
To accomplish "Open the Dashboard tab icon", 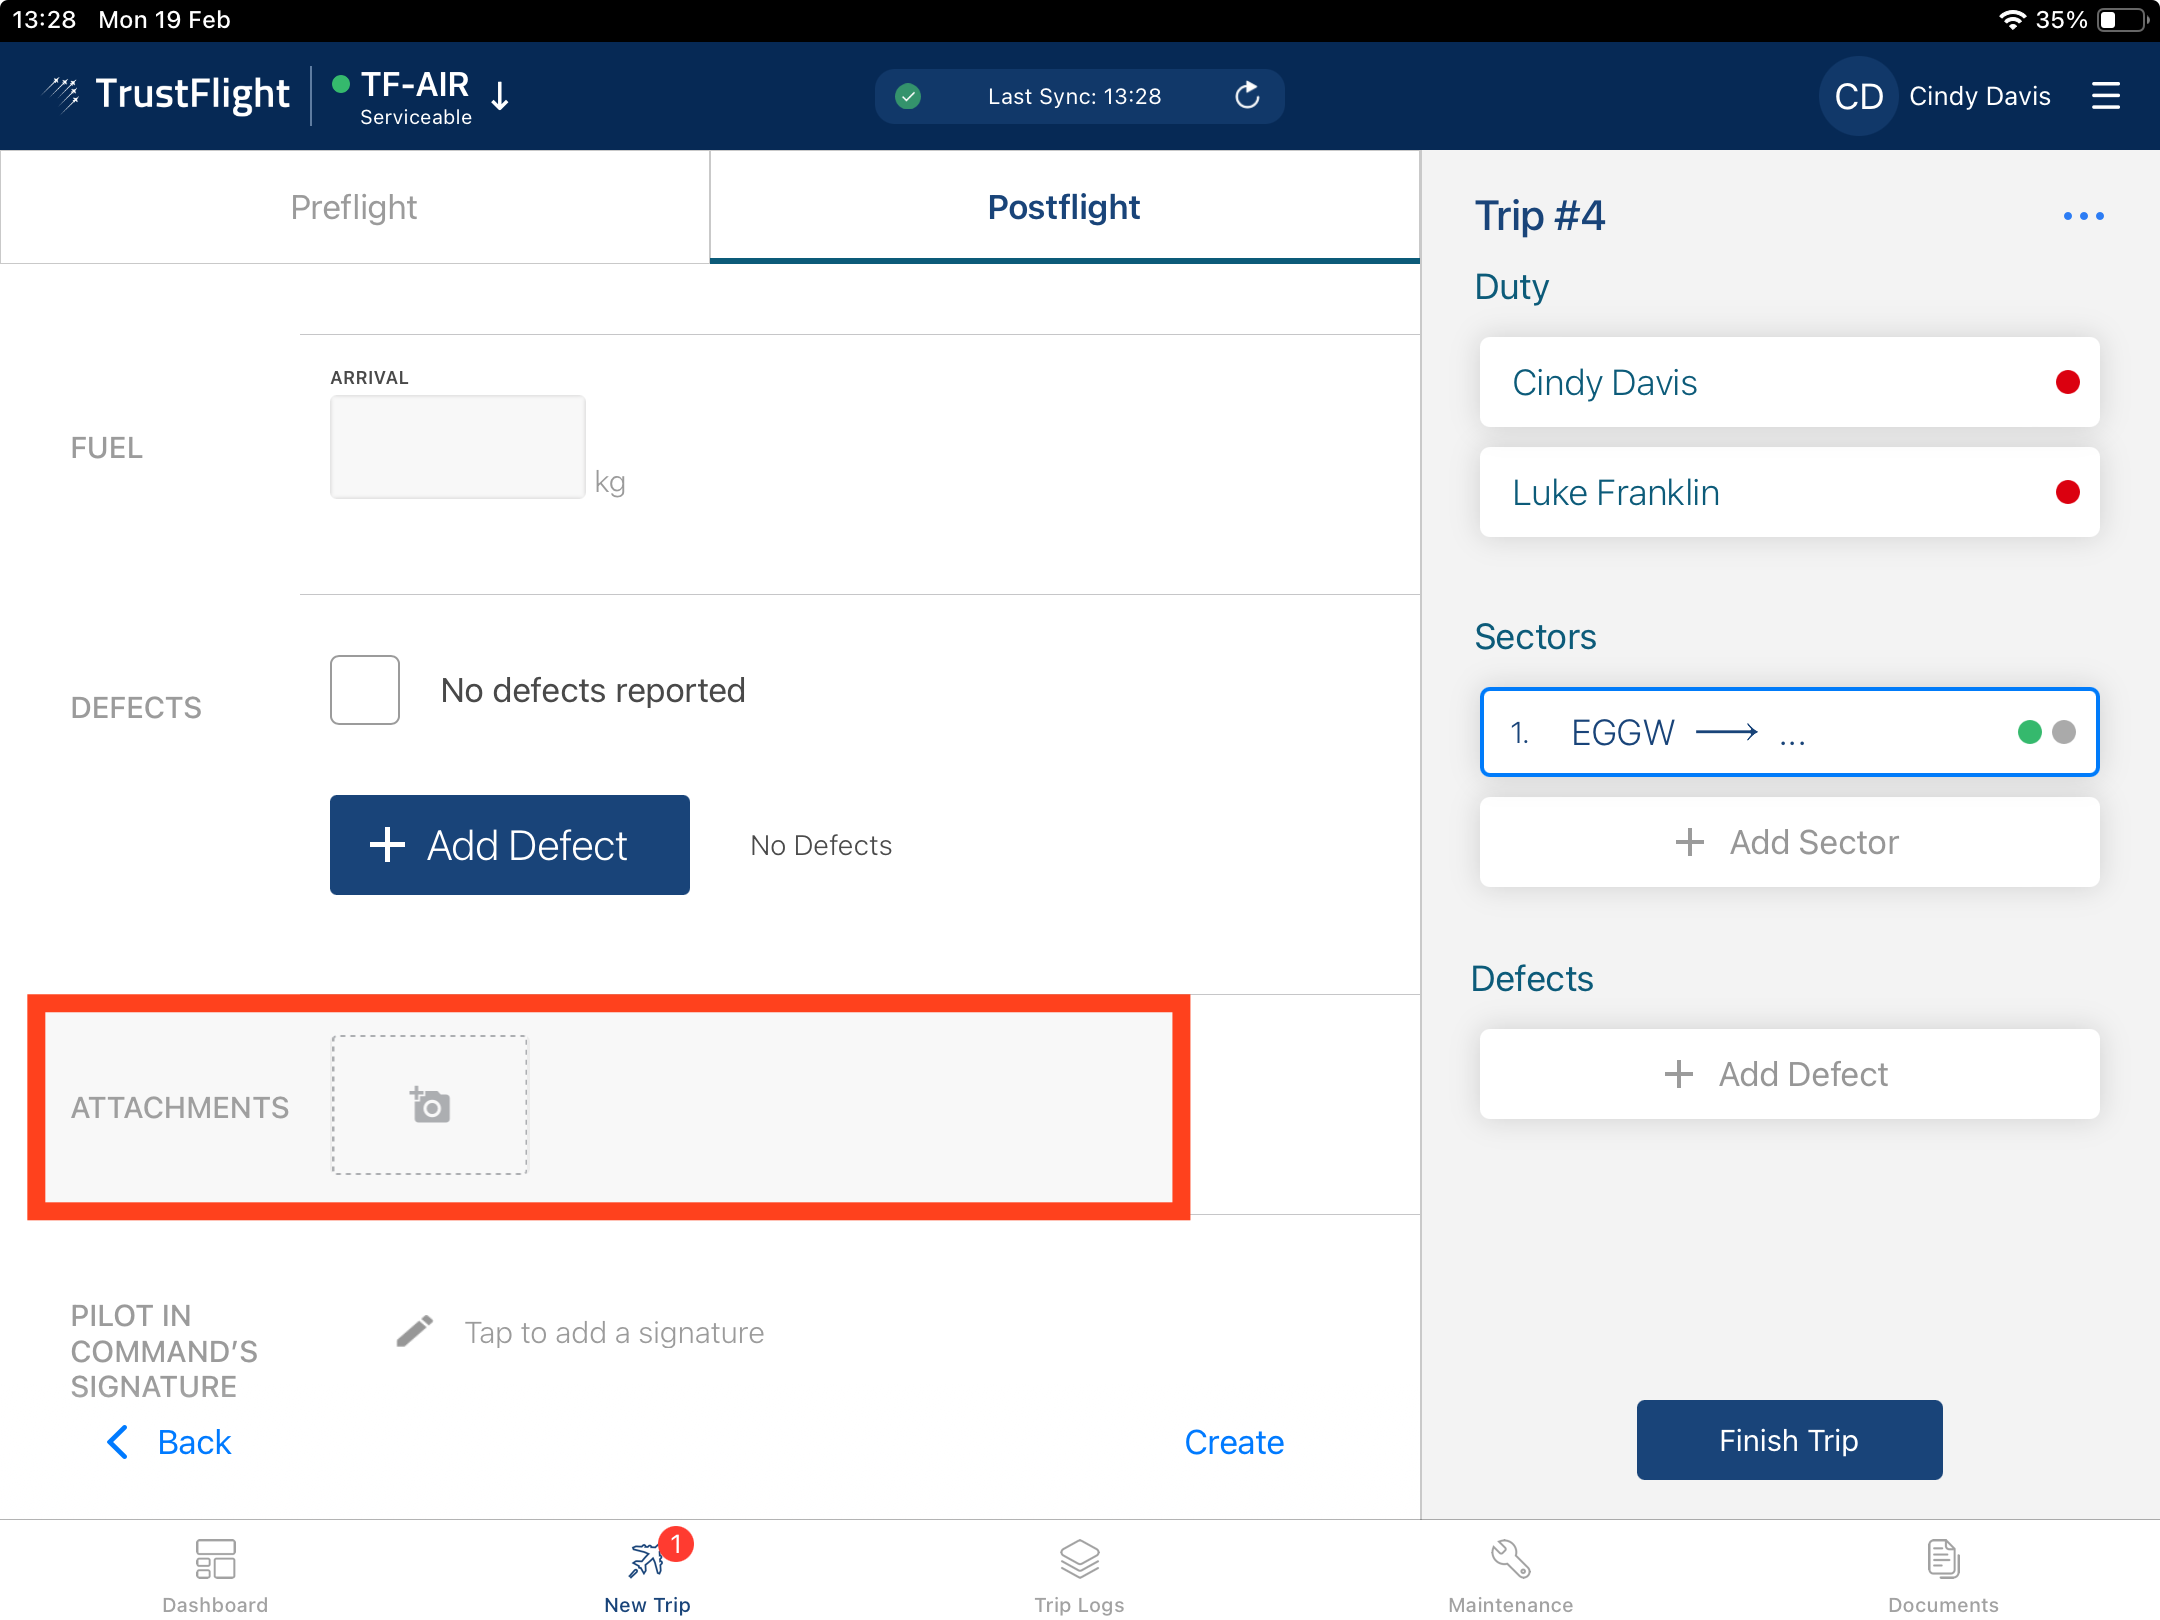I will point(215,1560).
